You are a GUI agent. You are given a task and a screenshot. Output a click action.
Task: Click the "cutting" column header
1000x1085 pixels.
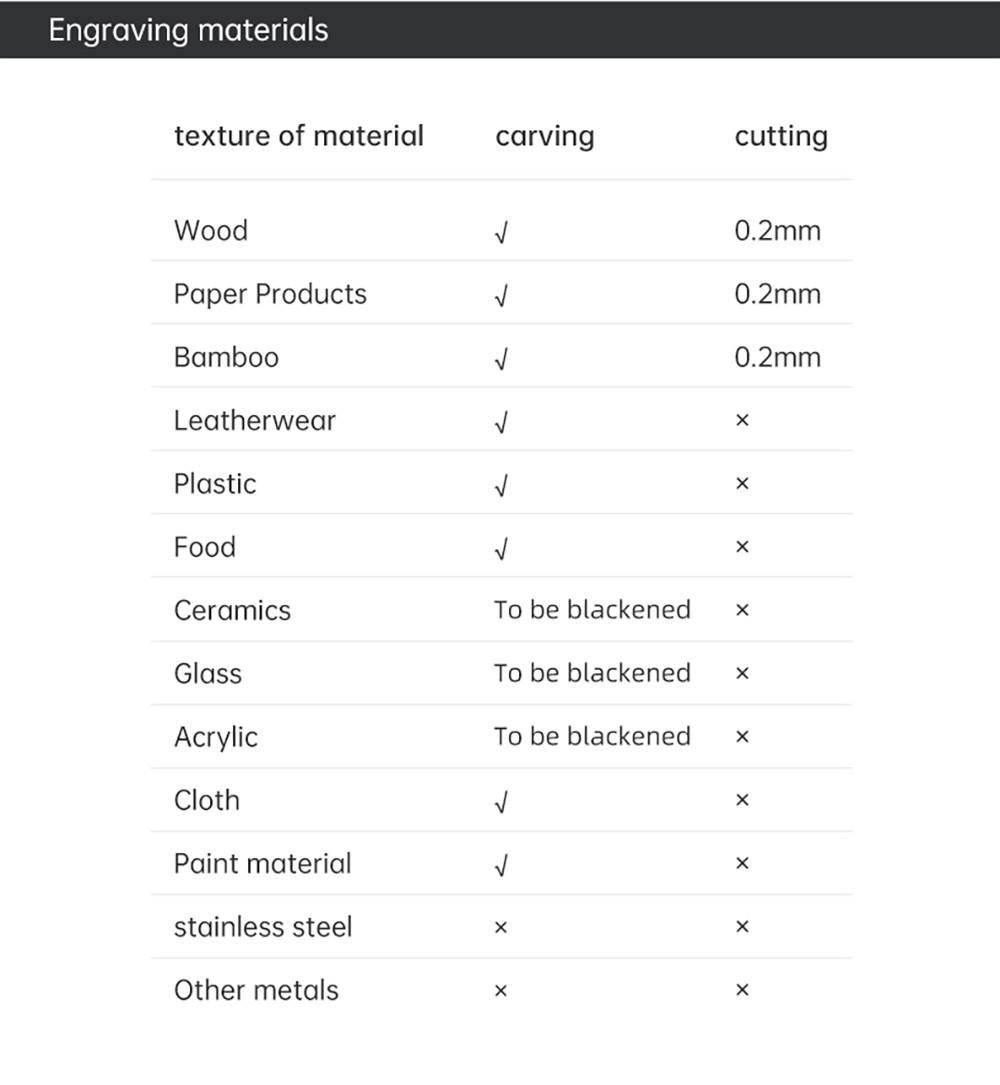click(781, 137)
